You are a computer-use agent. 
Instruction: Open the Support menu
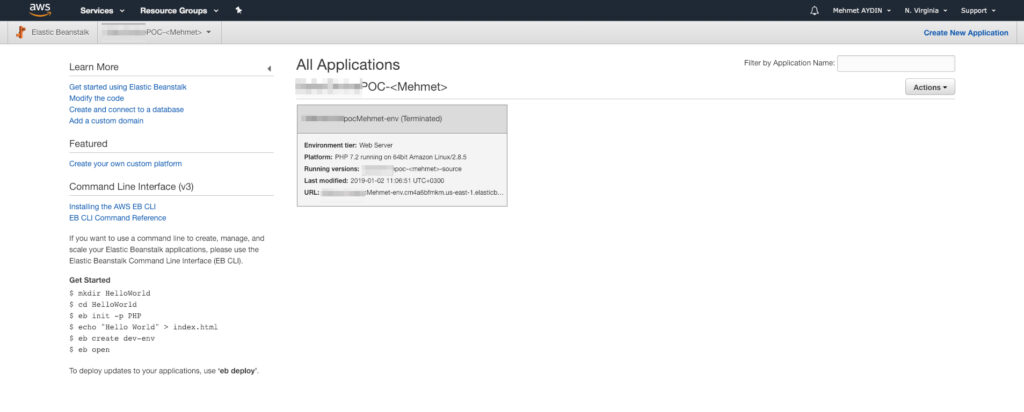click(978, 10)
